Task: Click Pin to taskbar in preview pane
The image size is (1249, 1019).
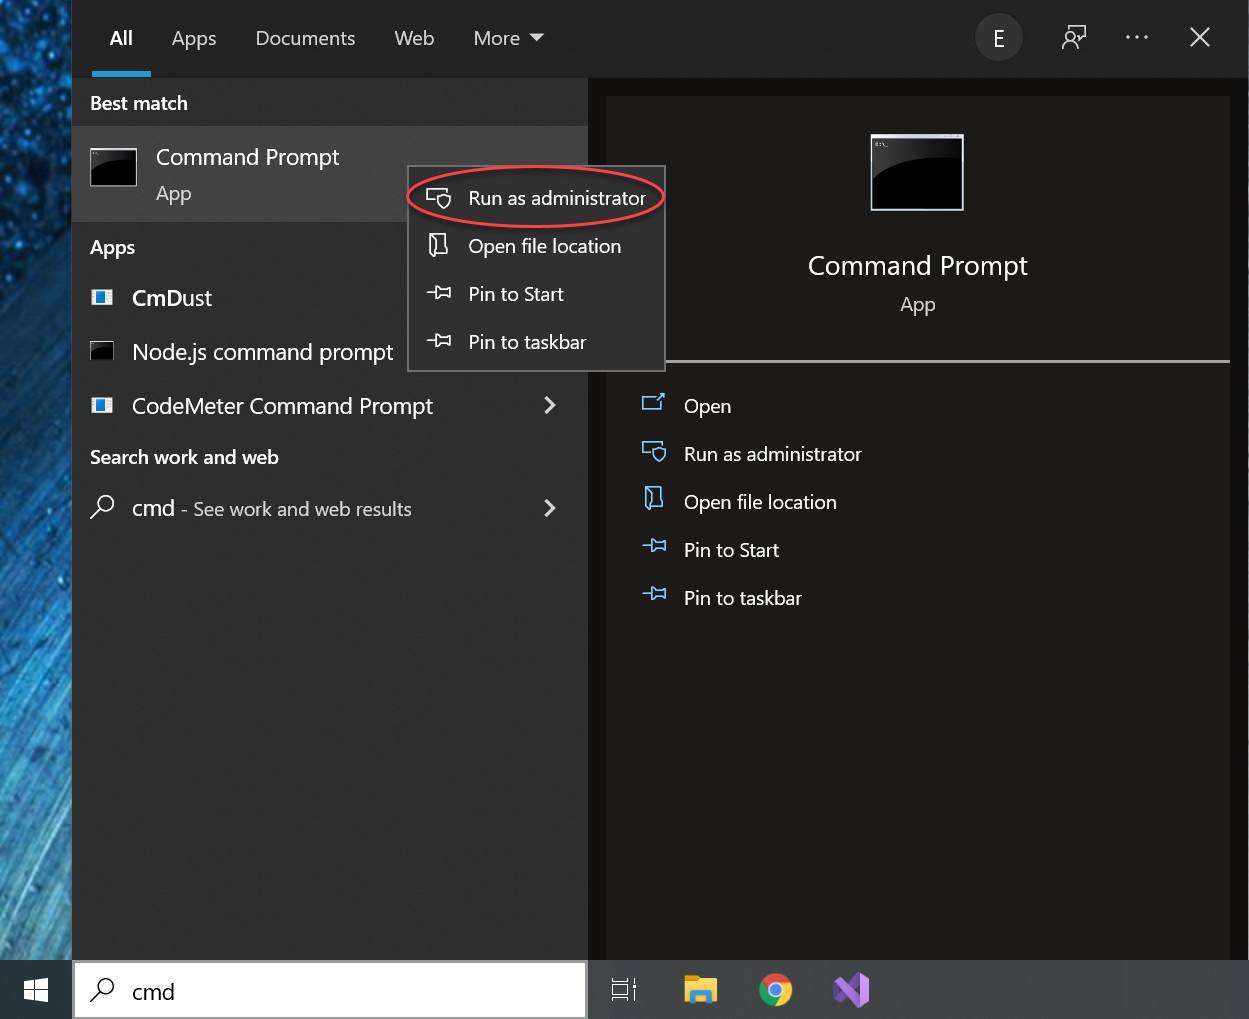Action: [743, 598]
